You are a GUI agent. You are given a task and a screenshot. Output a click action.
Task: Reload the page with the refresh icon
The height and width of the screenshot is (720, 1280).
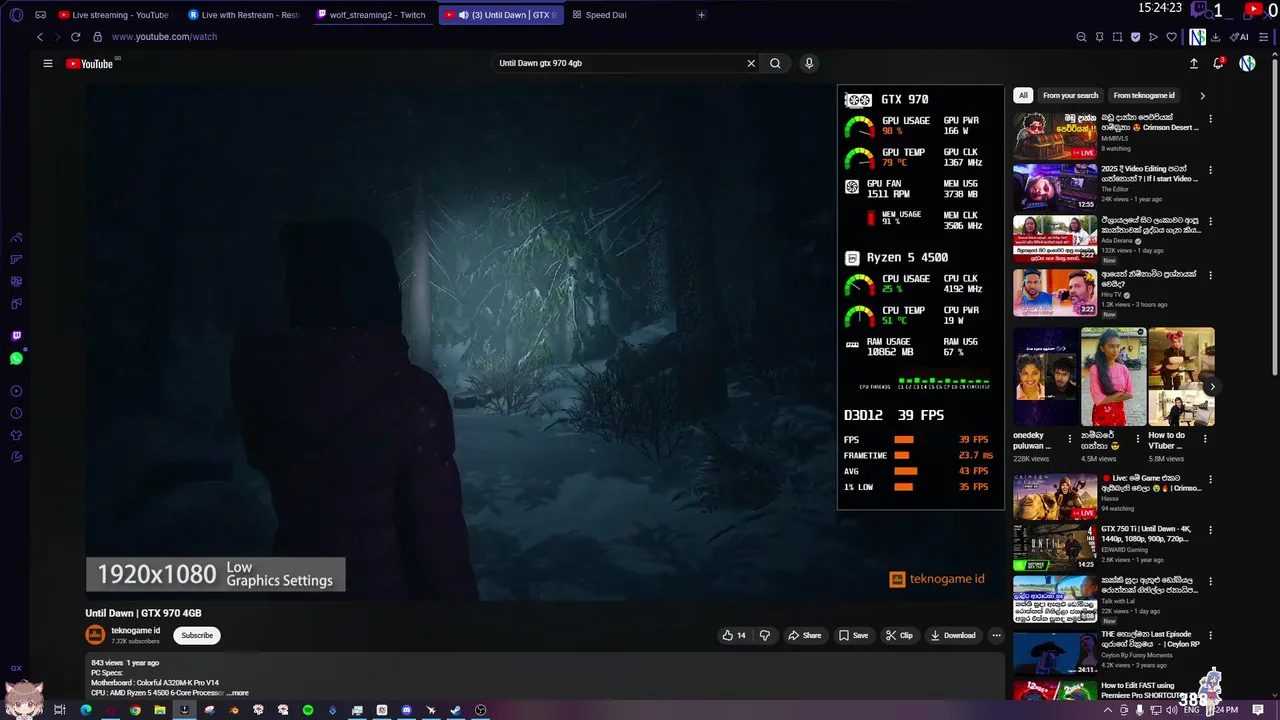(75, 37)
